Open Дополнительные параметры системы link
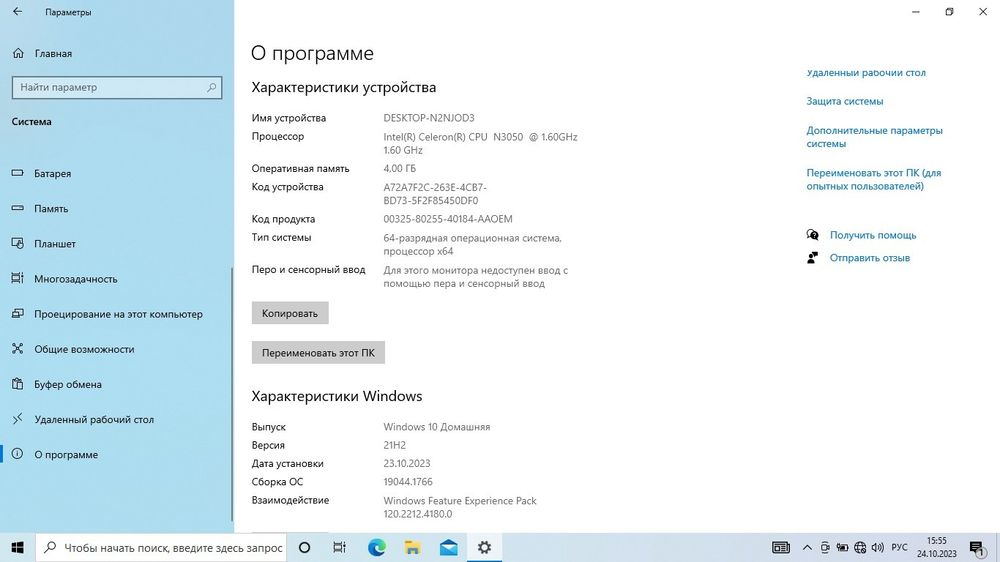The image size is (1000, 562). [874, 137]
